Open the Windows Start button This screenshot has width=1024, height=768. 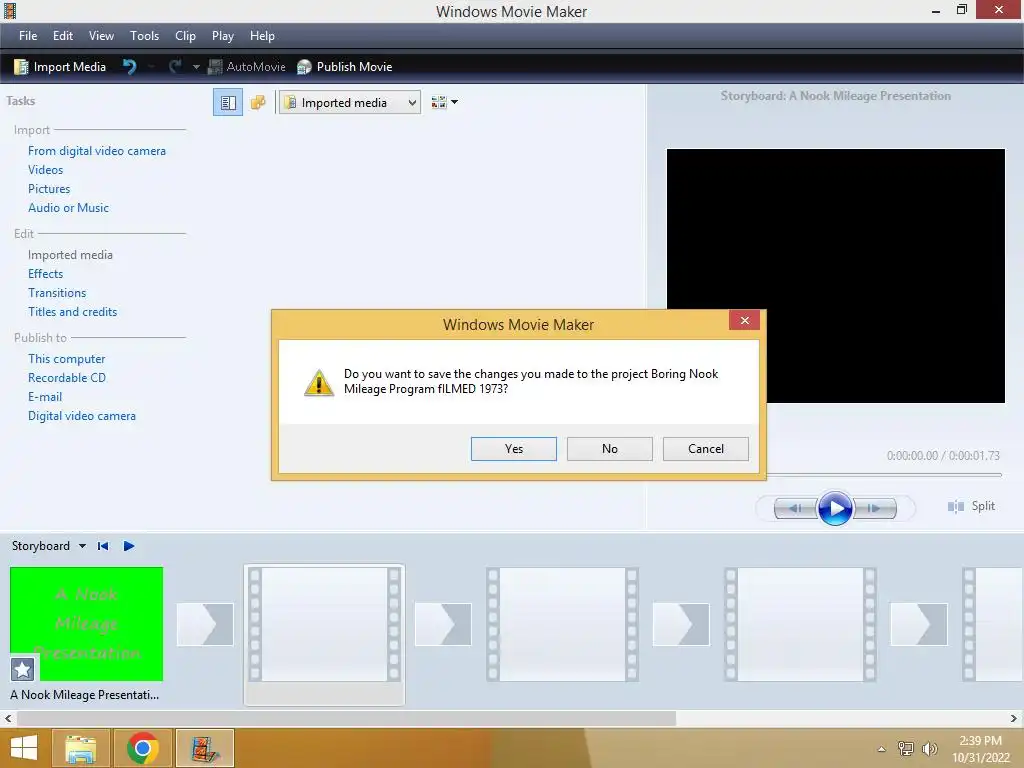click(24, 748)
